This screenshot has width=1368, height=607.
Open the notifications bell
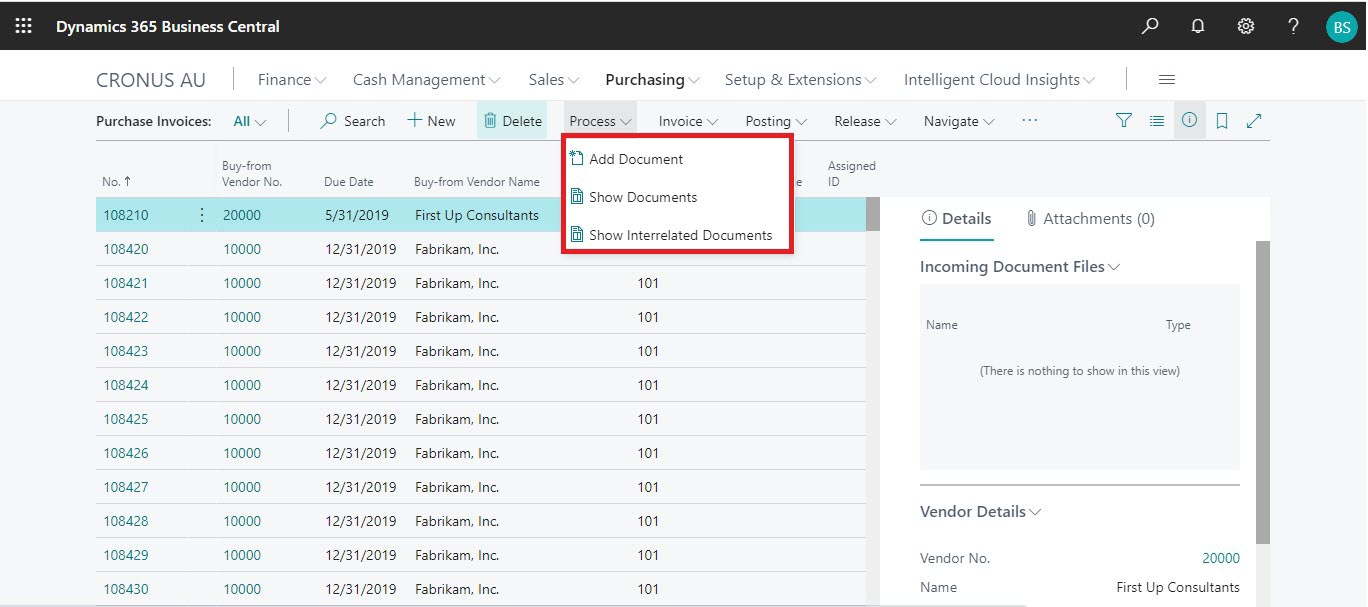pyautogui.click(x=1198, y=26)
